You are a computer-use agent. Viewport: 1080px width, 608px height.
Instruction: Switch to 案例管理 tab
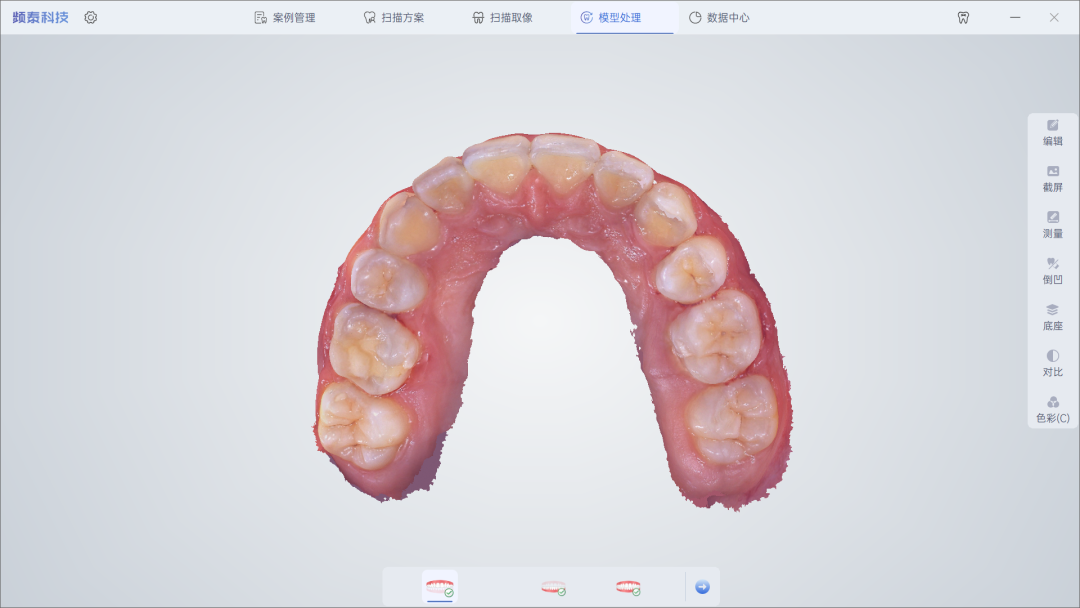pyautogui.click(x=284, y=17)
